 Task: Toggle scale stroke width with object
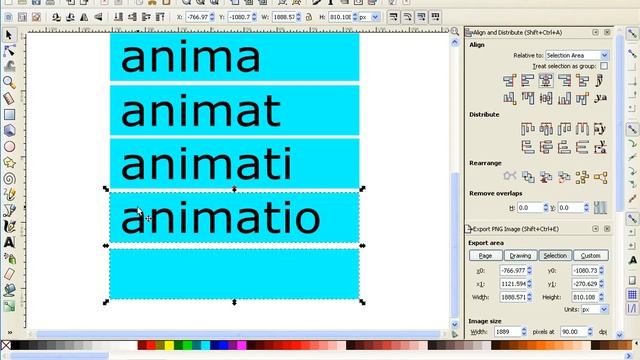tap(393, 17)
